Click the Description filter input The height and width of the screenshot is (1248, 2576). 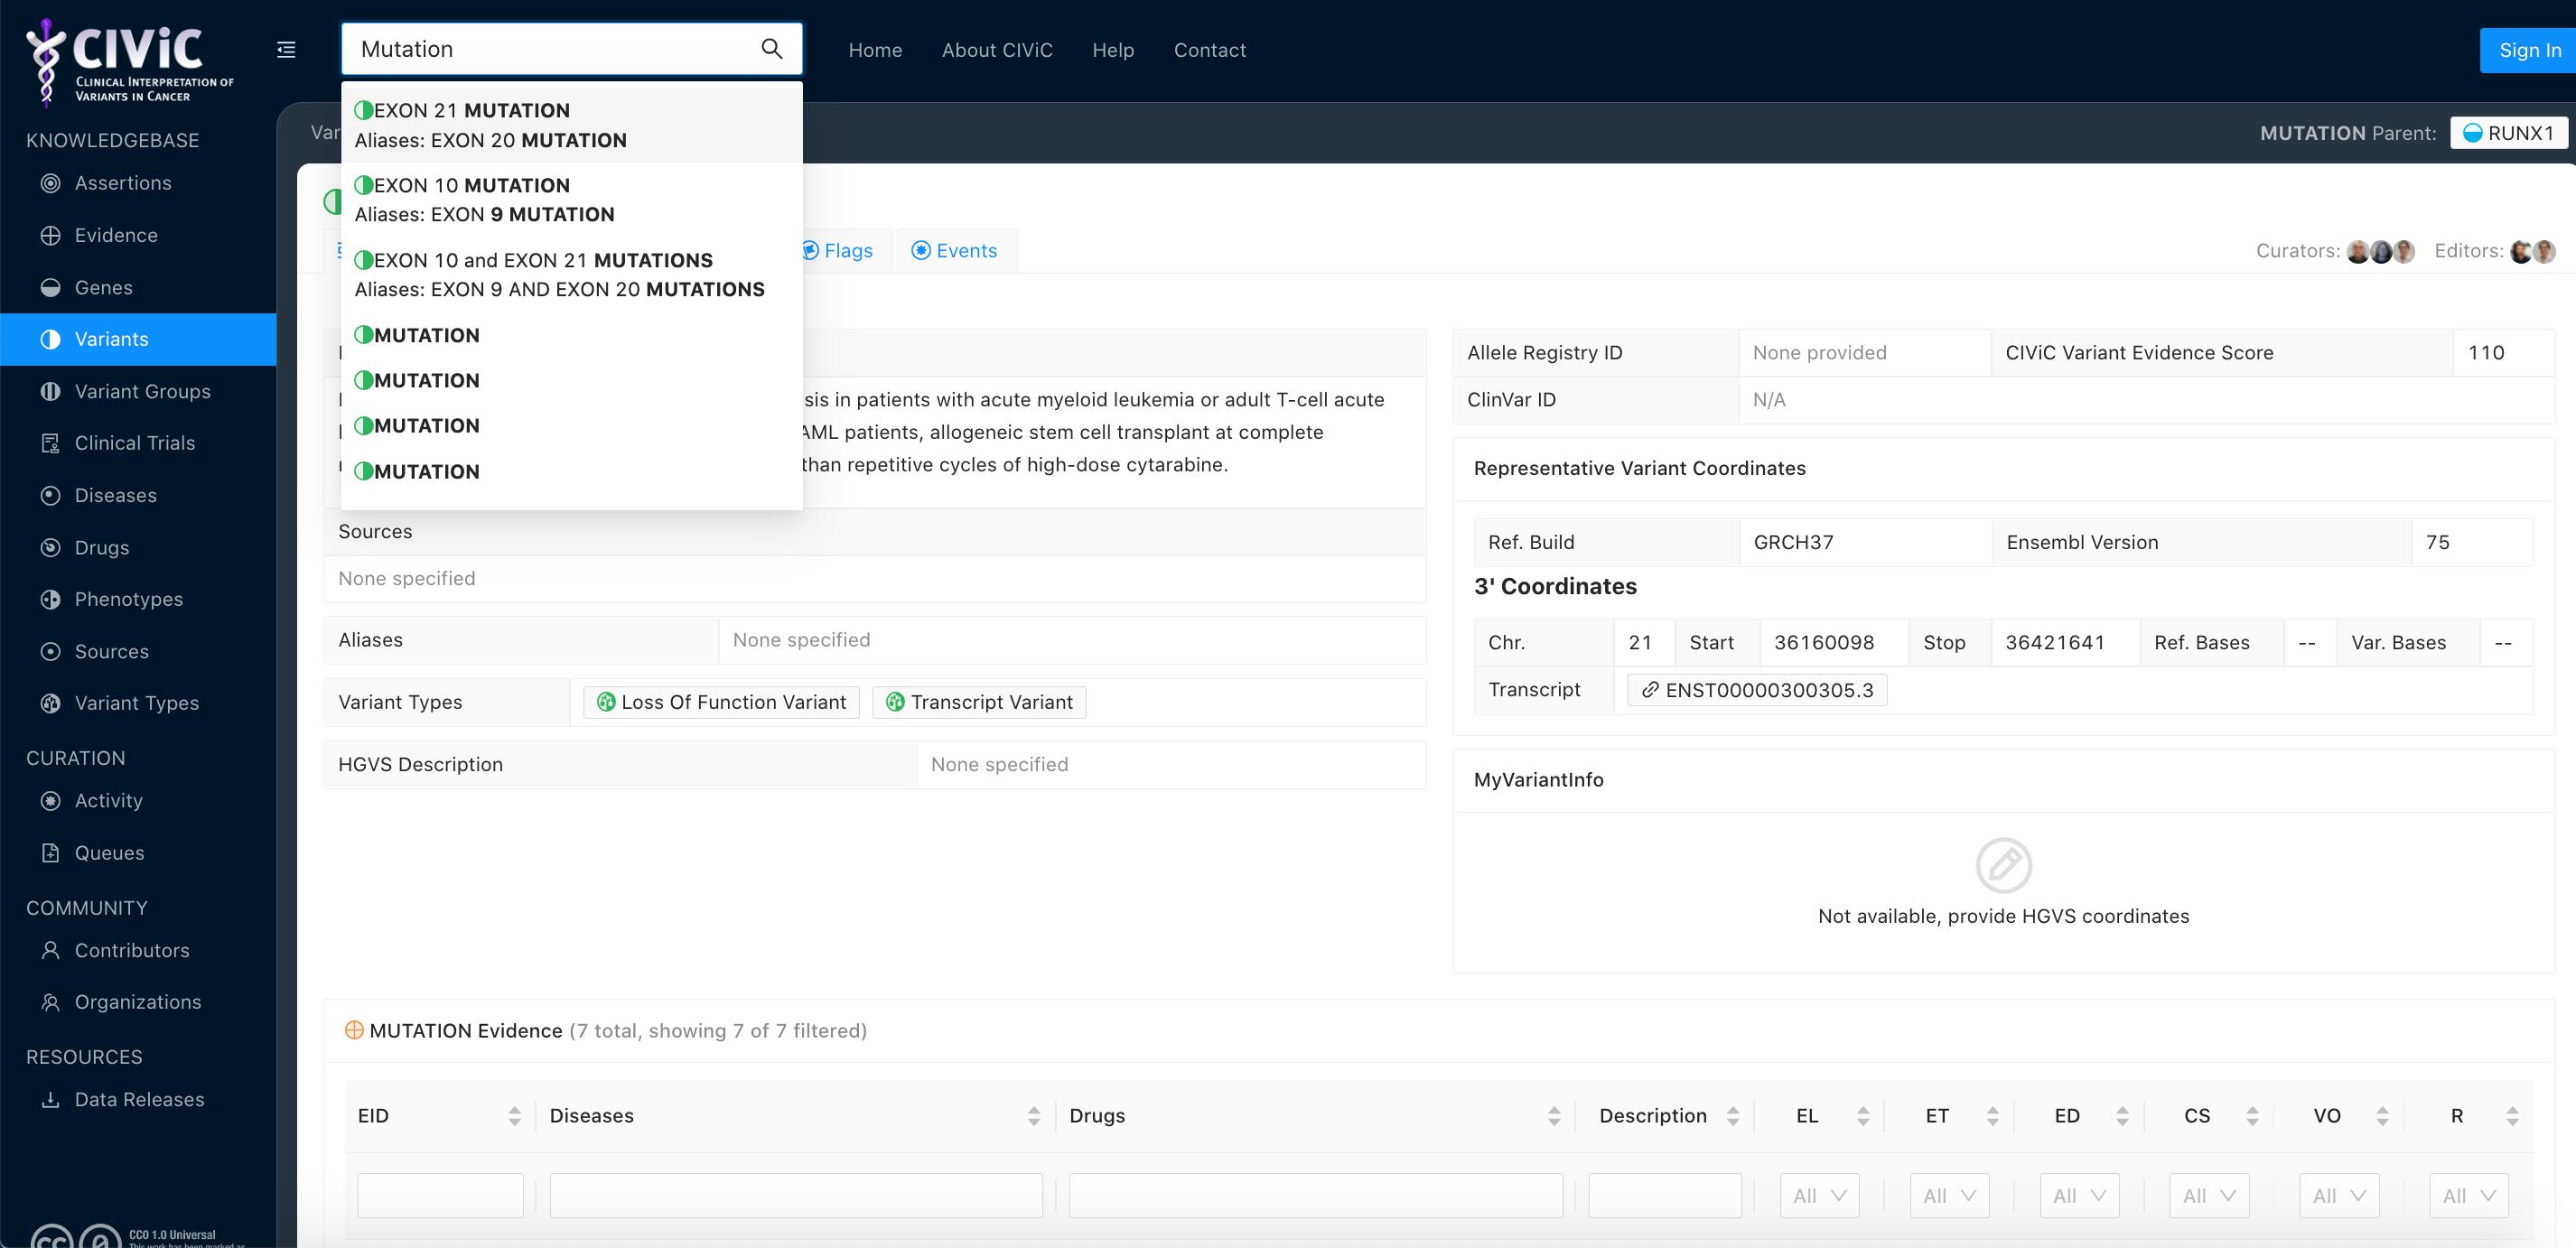pyautogui.click(x=1665, y=1195)
